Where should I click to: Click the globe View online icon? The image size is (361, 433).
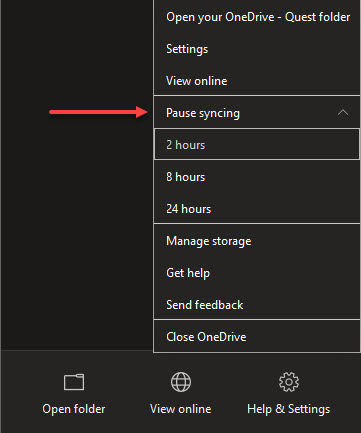(x=181, y=382)
